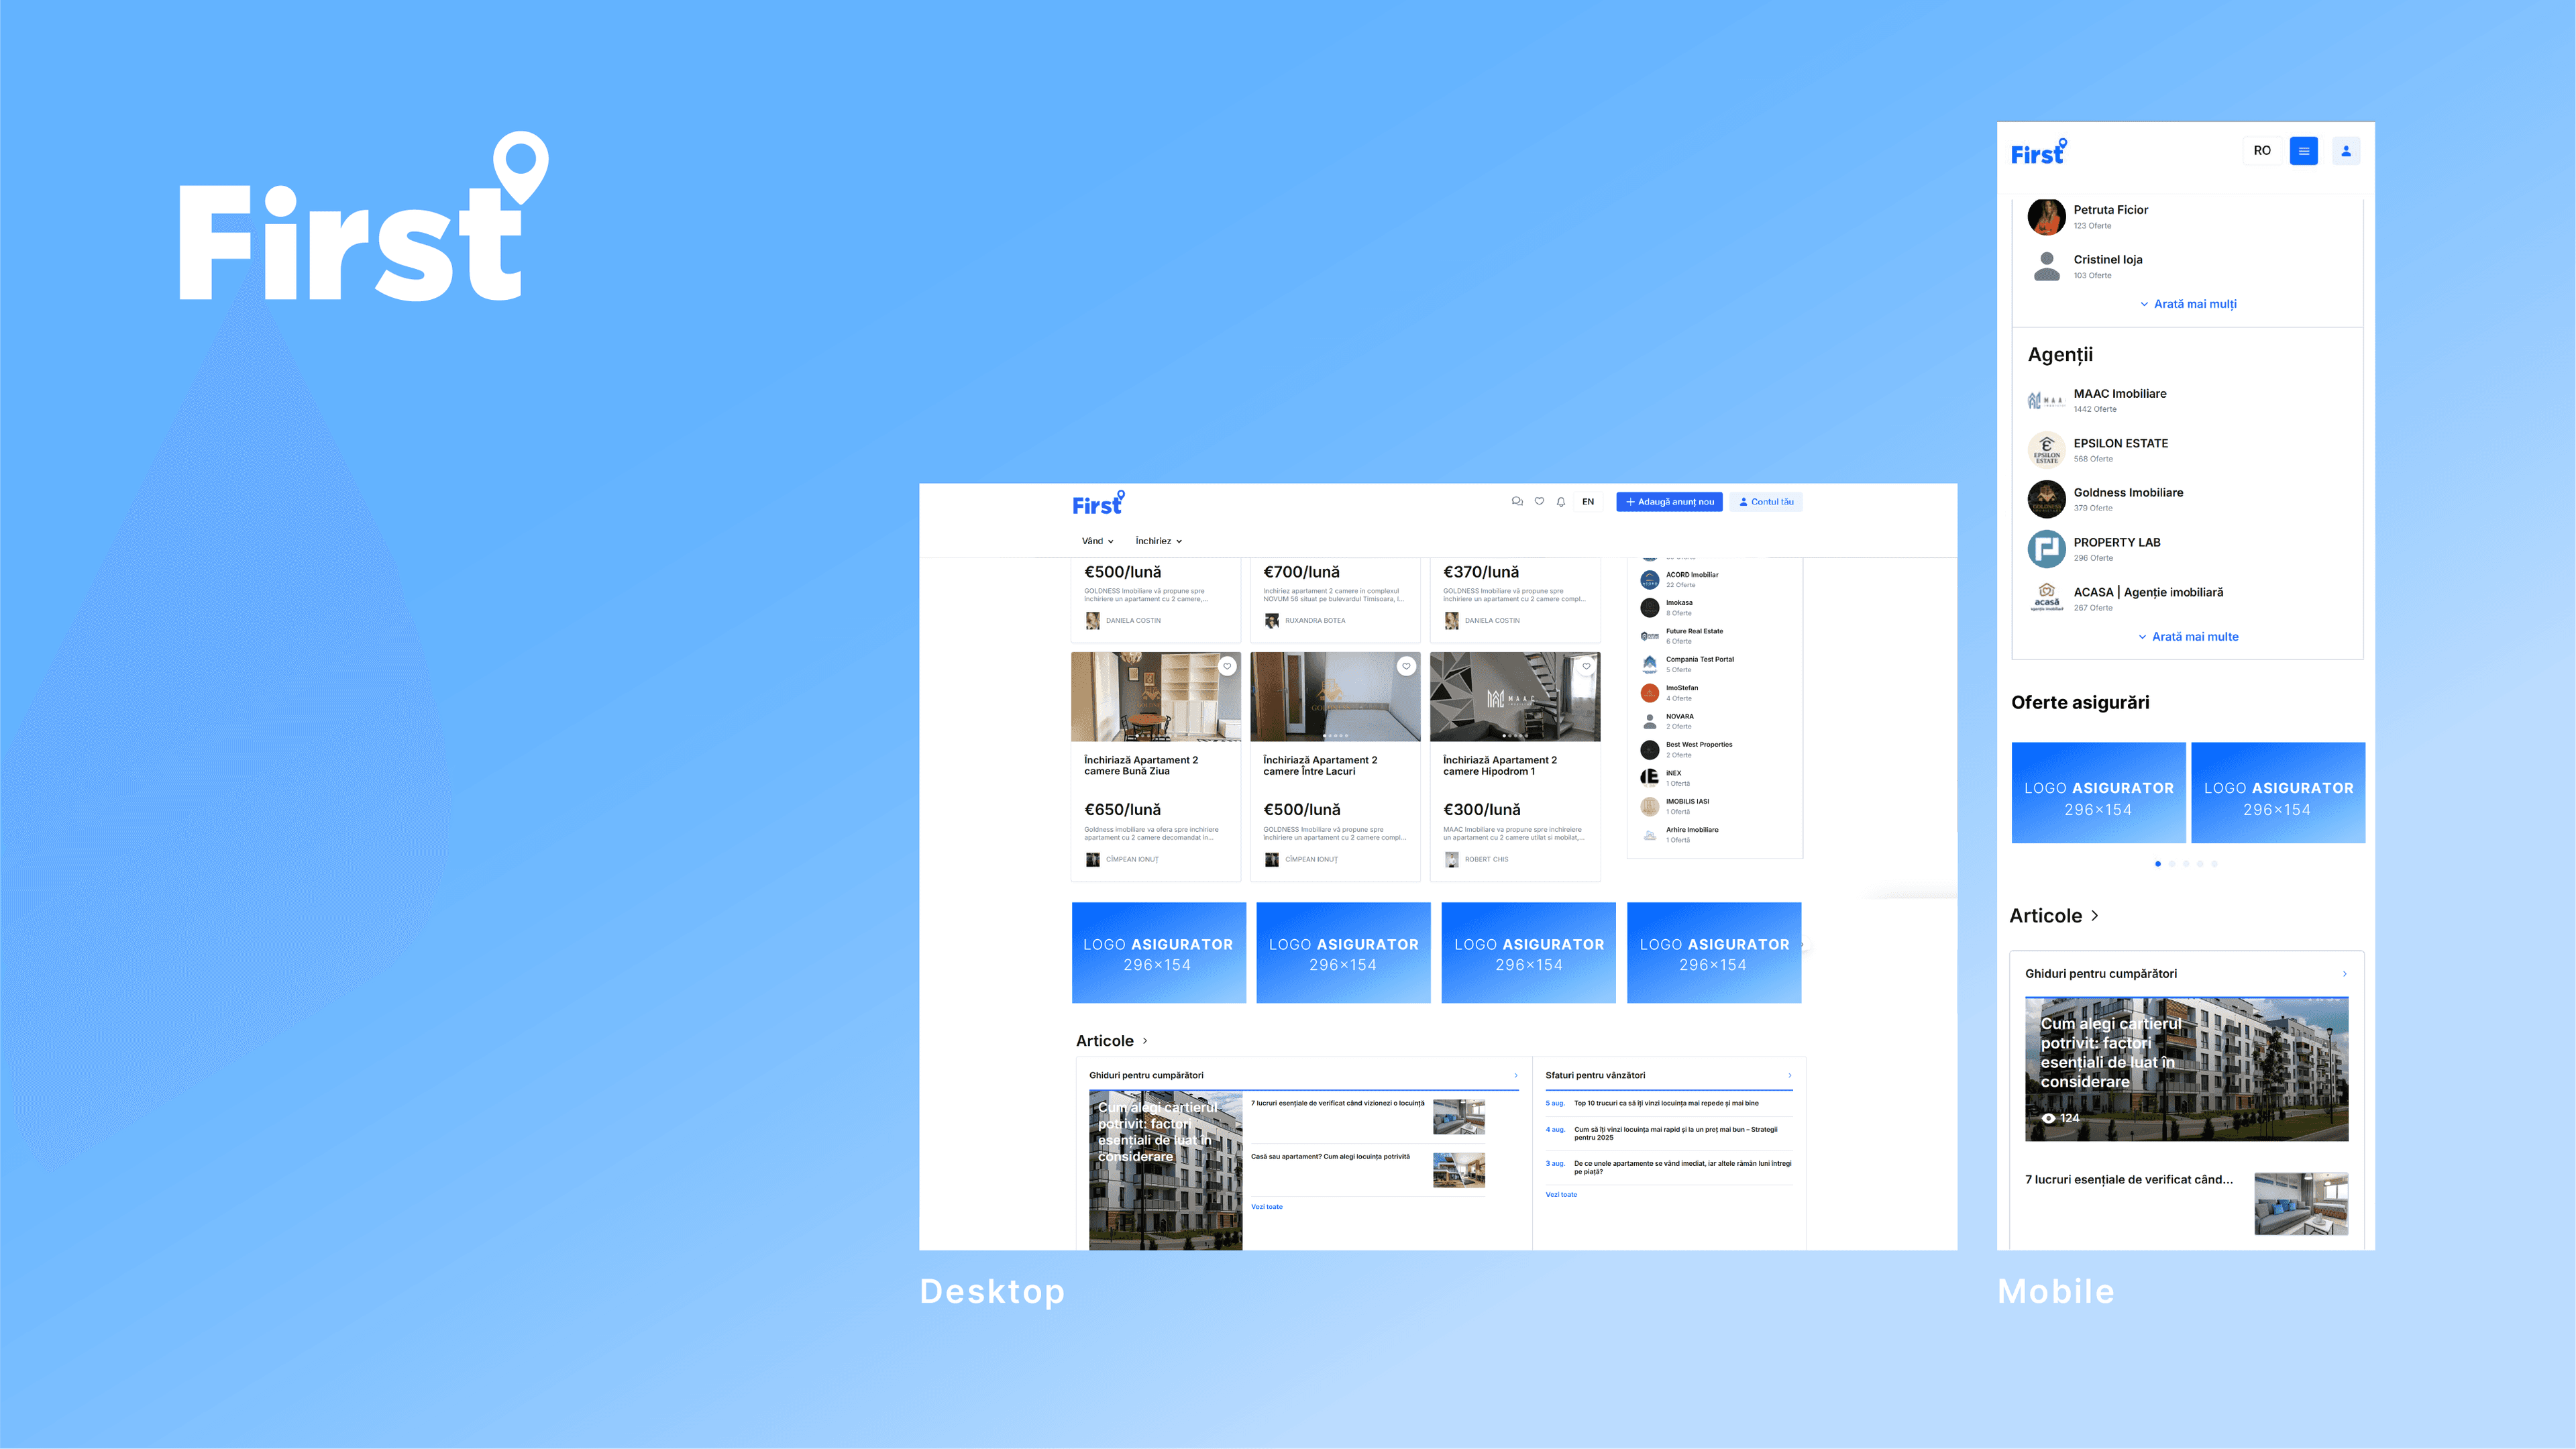Click Adaugă anunț nou button
2576x1449 pixels.
point(1669,502)
